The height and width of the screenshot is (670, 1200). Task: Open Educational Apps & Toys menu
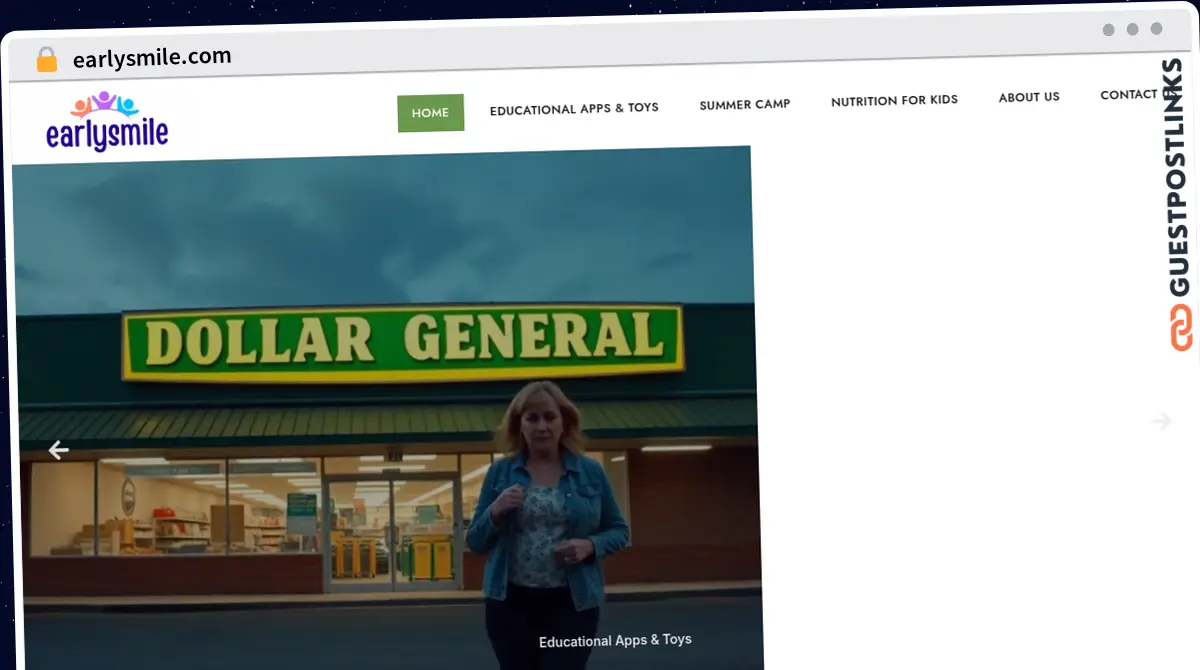point(574,109)
